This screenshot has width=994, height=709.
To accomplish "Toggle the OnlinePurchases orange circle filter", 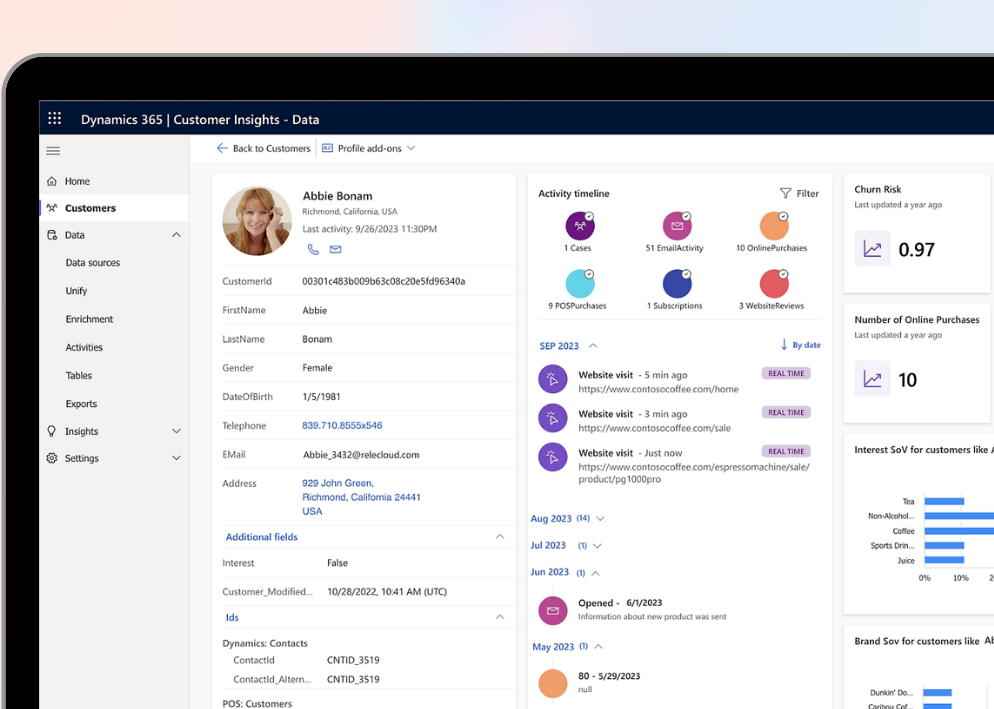I will point(773,226).
